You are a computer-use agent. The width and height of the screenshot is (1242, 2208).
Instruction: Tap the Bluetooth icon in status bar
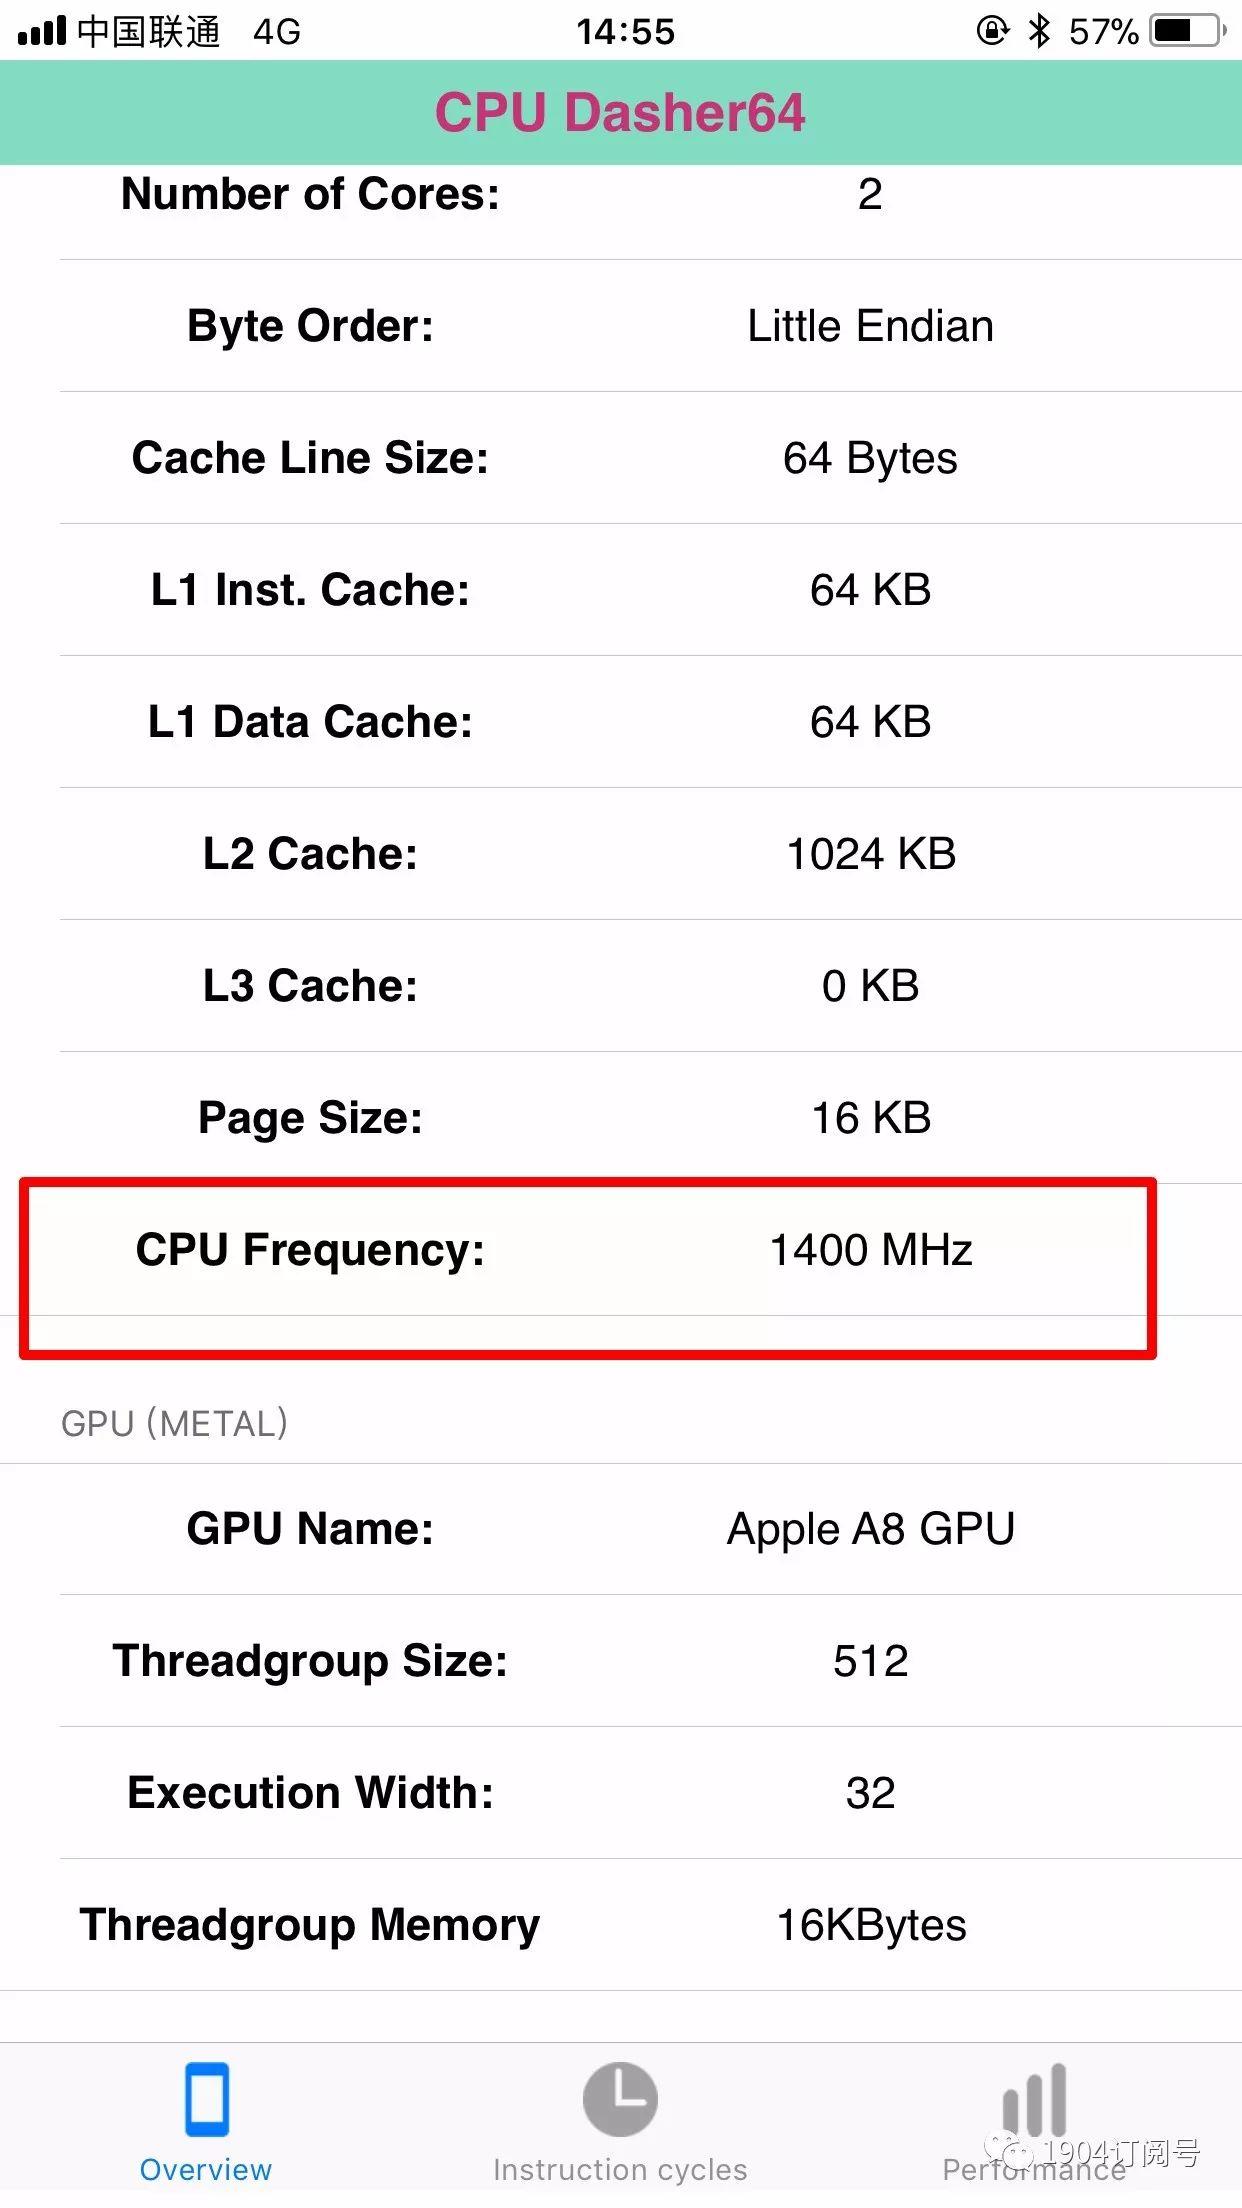point(1040,30)
